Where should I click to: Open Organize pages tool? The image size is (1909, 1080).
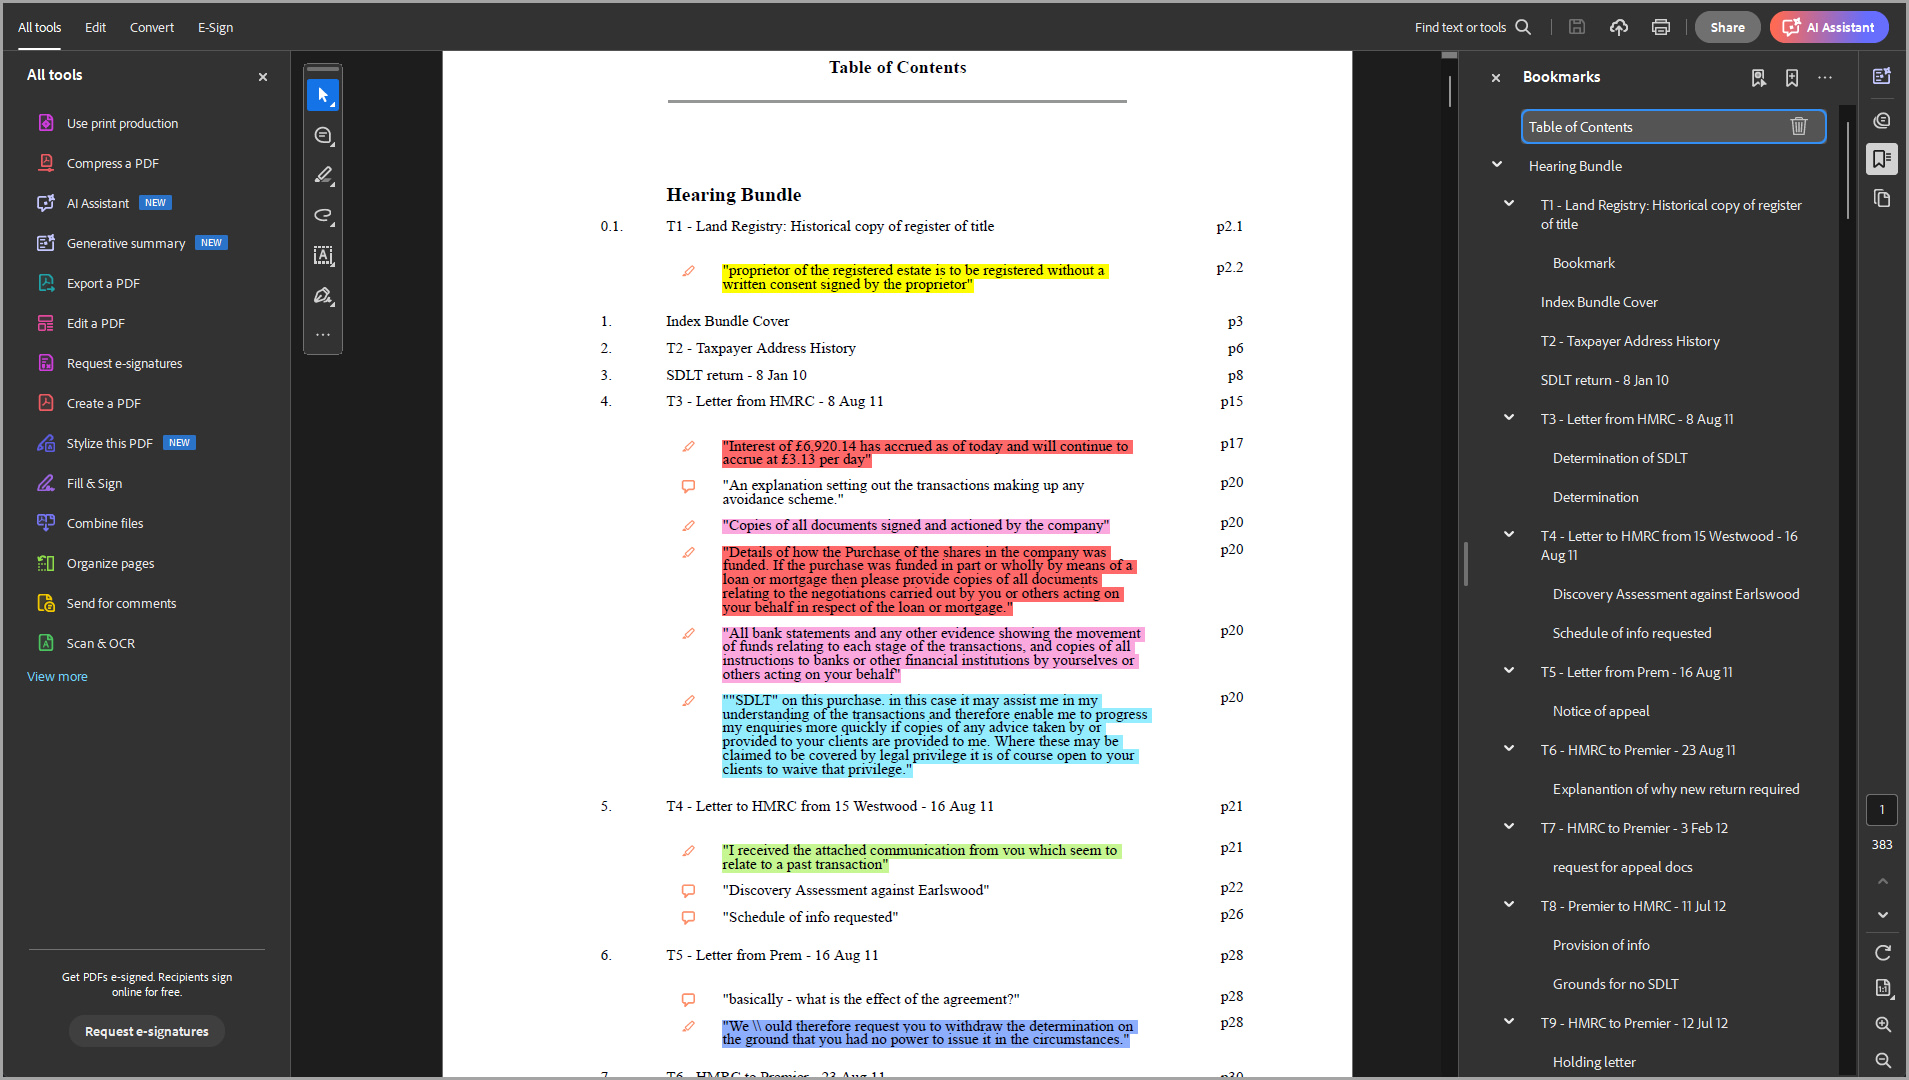coord(110,563)
